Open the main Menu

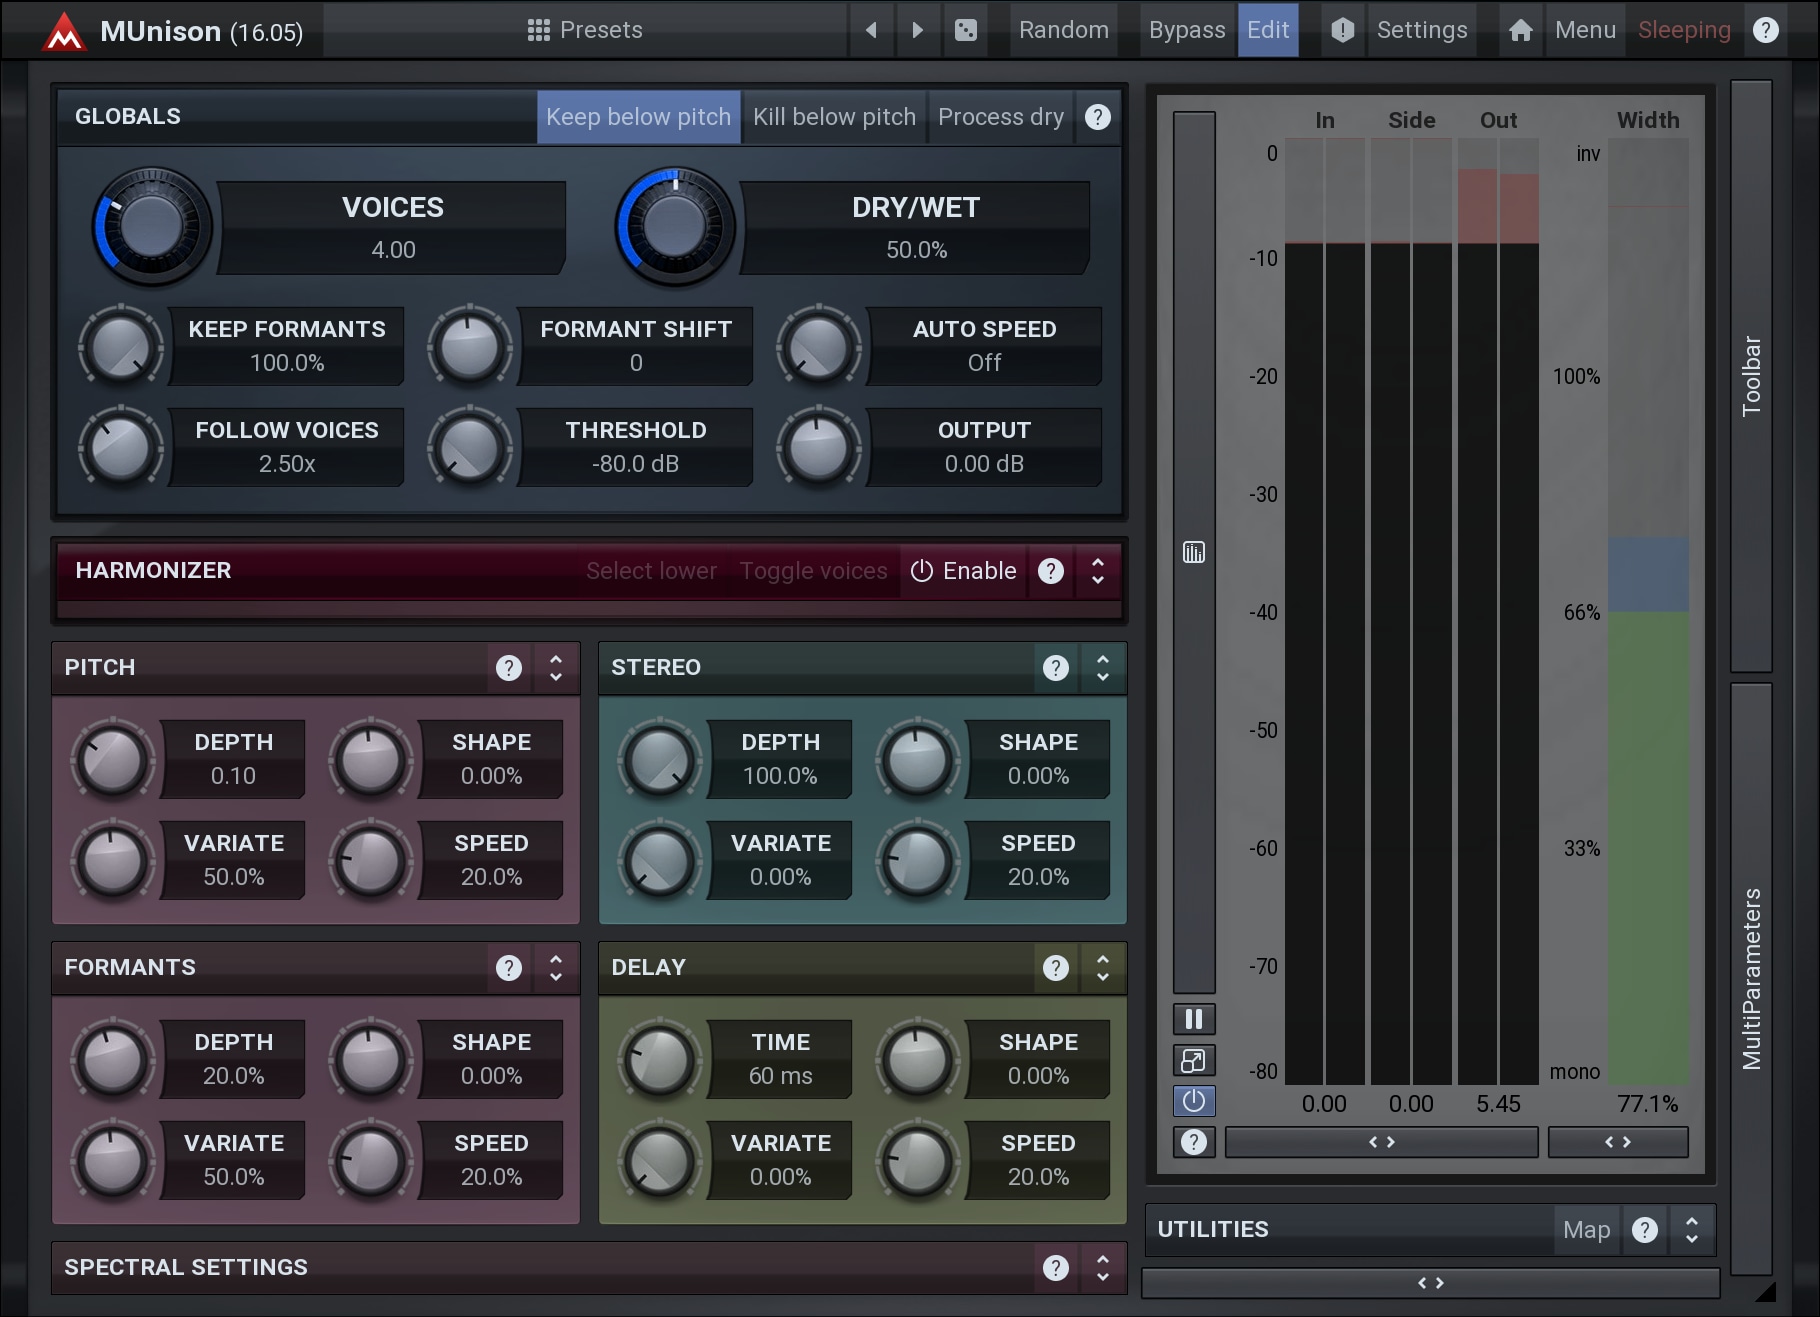pos(1585,30)
